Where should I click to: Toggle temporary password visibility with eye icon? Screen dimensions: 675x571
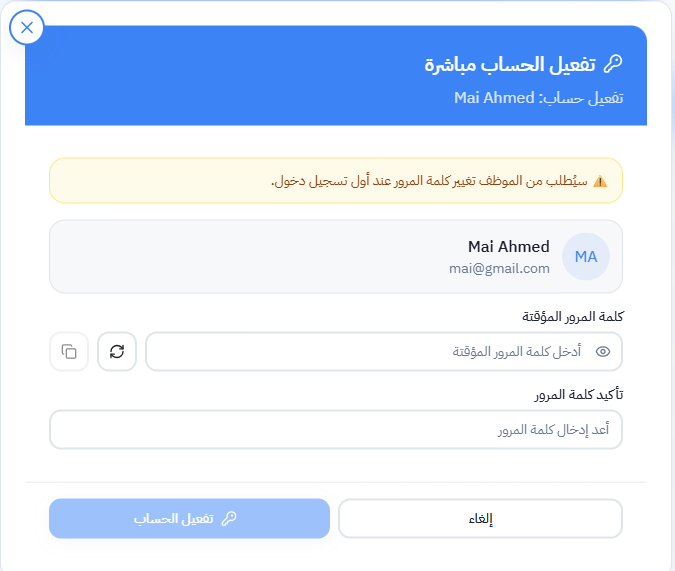coord(602,352)
